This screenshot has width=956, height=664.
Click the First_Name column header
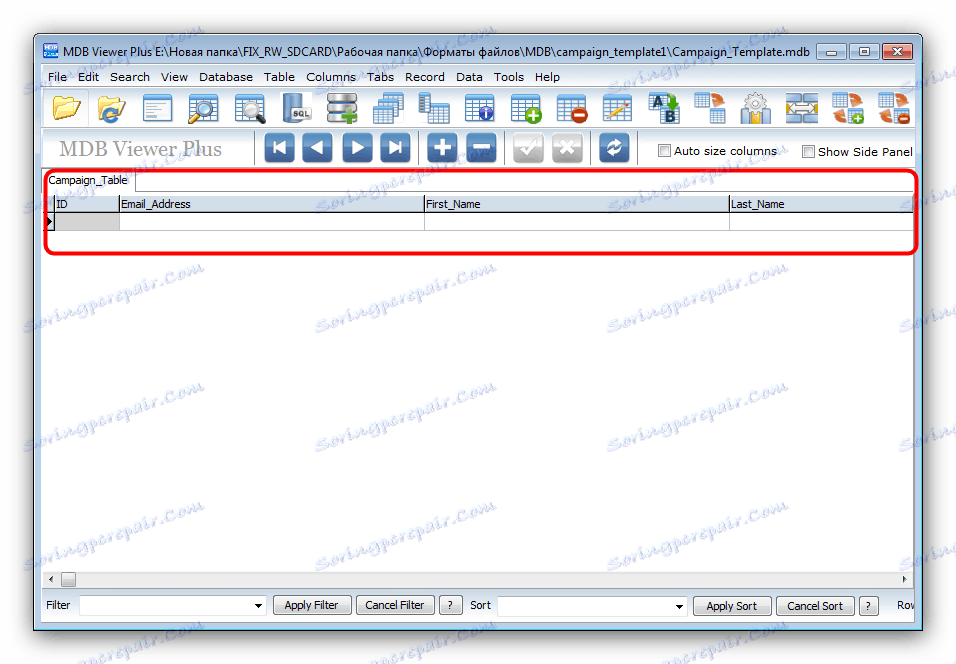tap(577, 204)
